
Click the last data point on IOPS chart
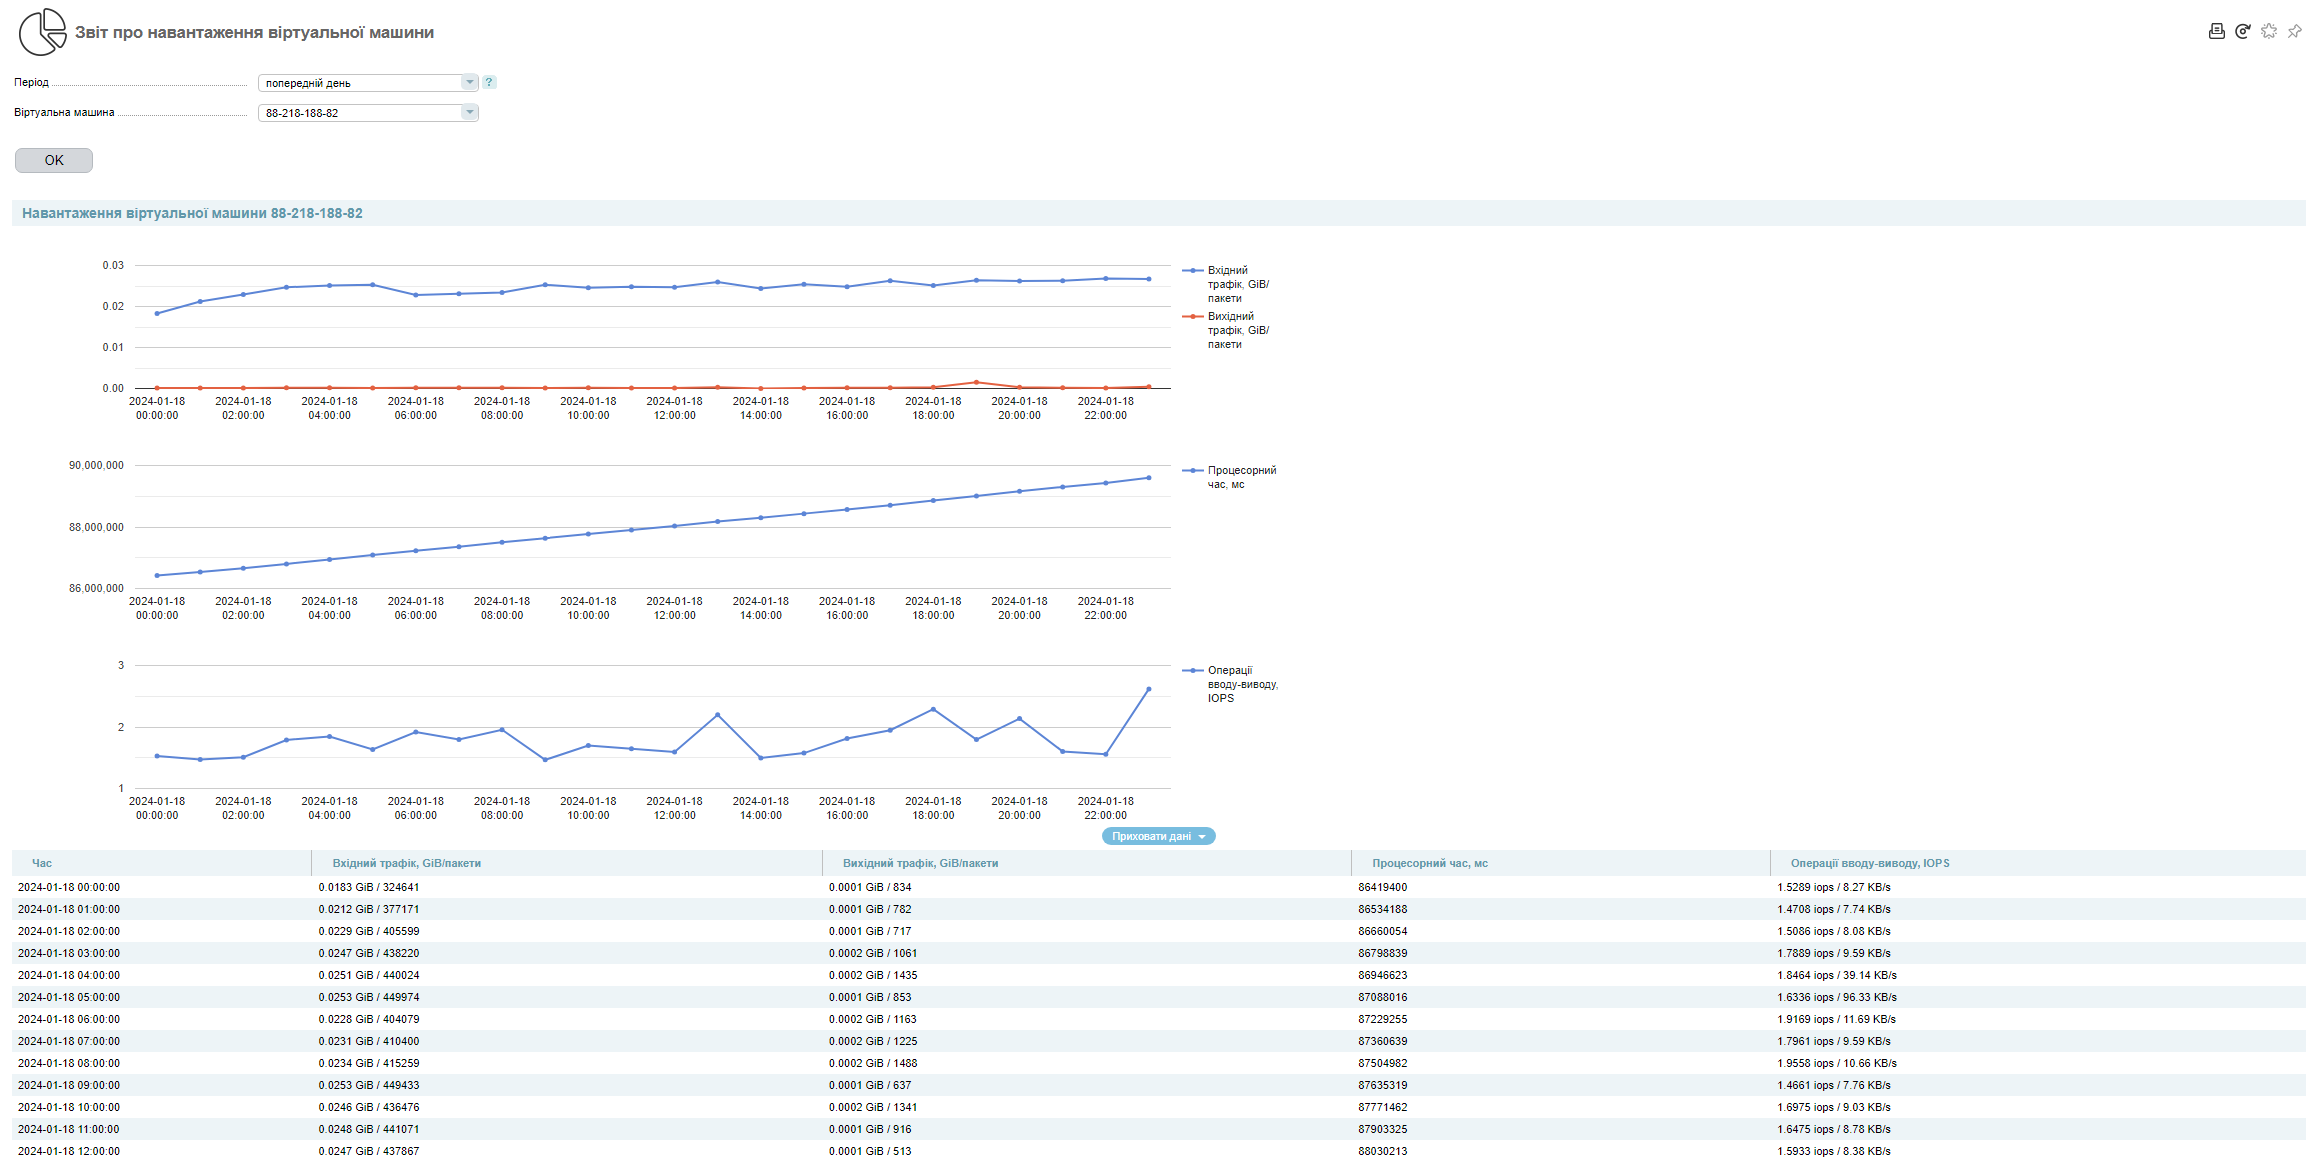tap(1148, 689)
